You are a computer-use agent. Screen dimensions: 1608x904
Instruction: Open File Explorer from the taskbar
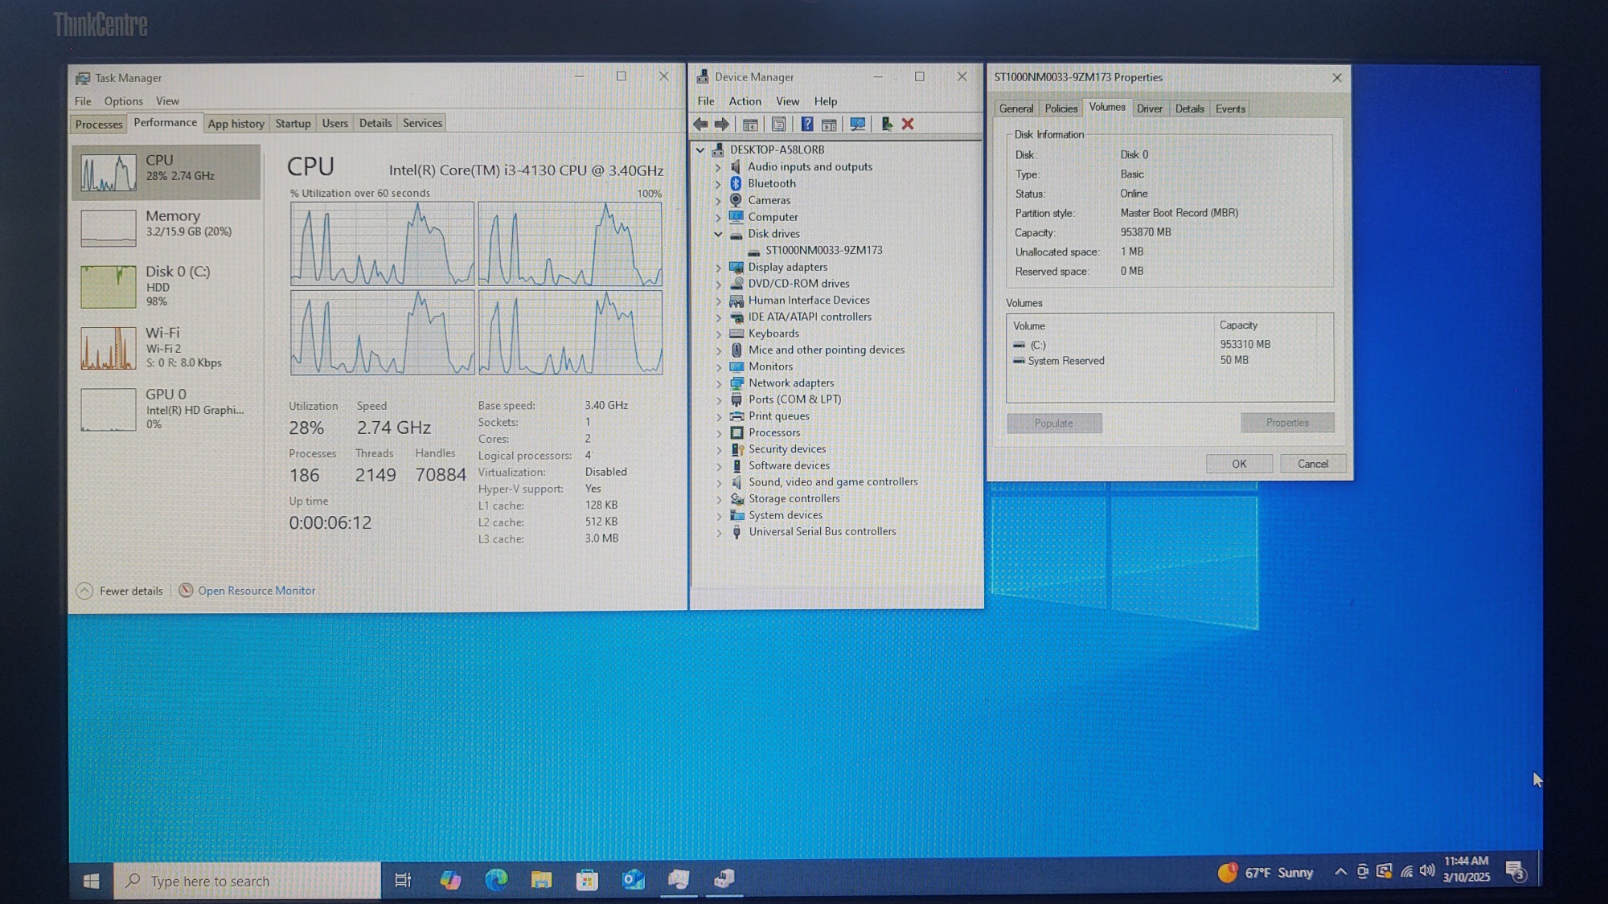(541, 880)
